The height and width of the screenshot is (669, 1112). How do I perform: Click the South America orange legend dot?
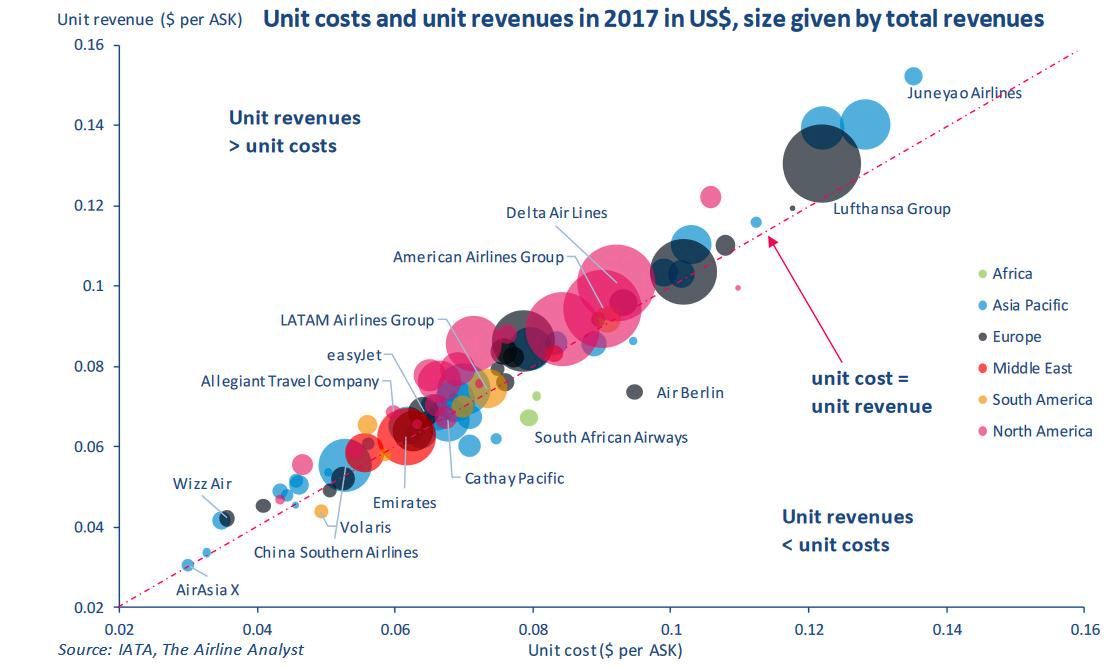pyautogui.click(x=981, y=400)
